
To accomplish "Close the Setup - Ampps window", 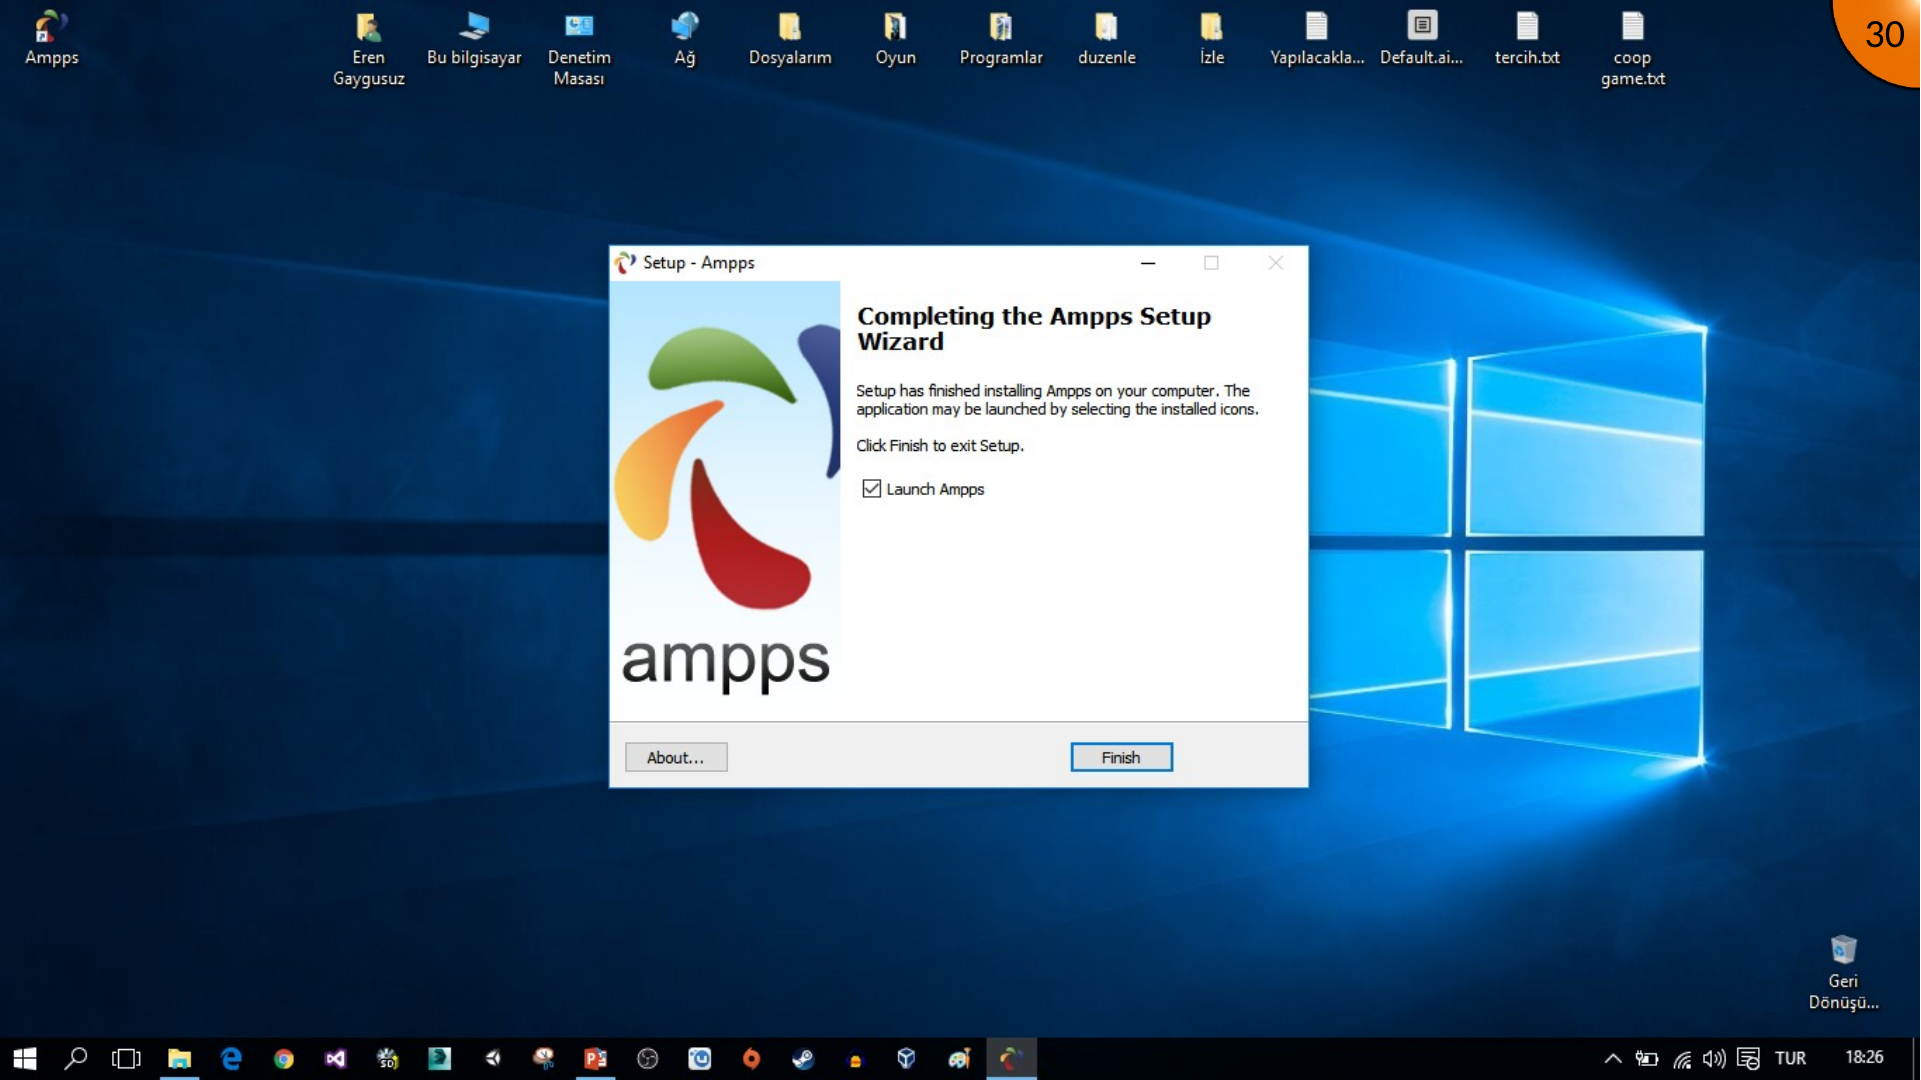I will [x=1276, y=263].
